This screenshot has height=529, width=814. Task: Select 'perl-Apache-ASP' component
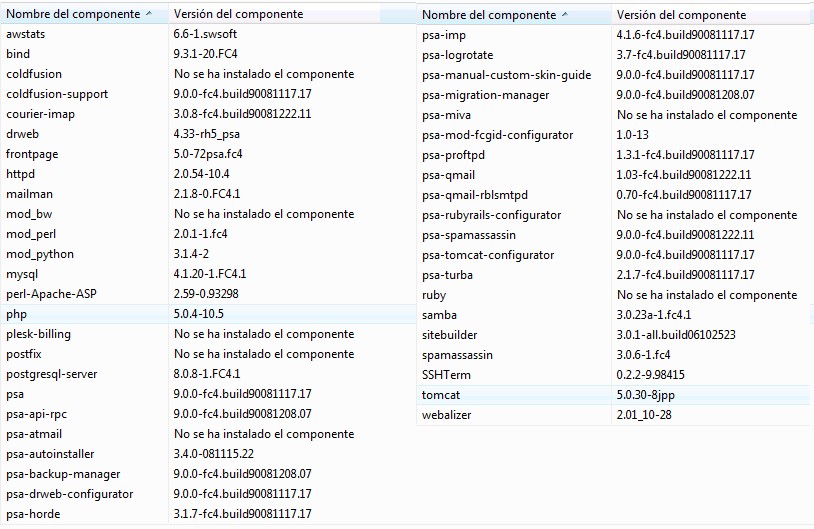pyautogui.click(x=51, y=294)
